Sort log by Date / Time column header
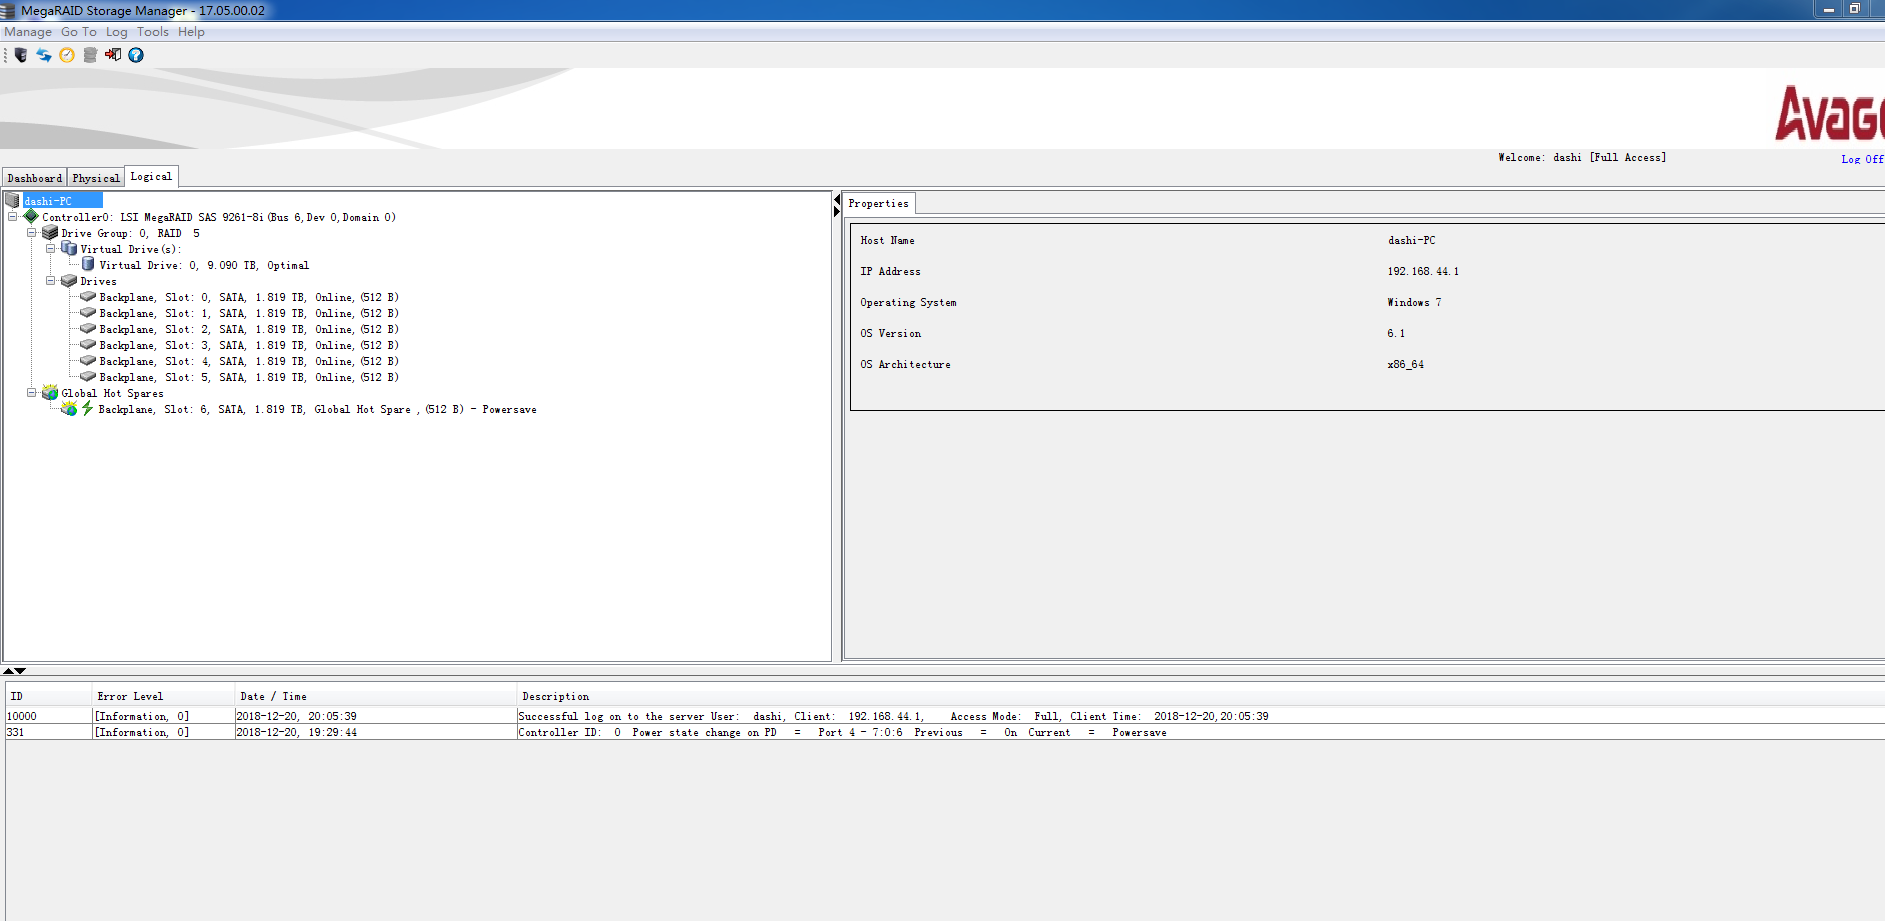The height and width of the screenshot is (921, 1885). tap(375, 696)
